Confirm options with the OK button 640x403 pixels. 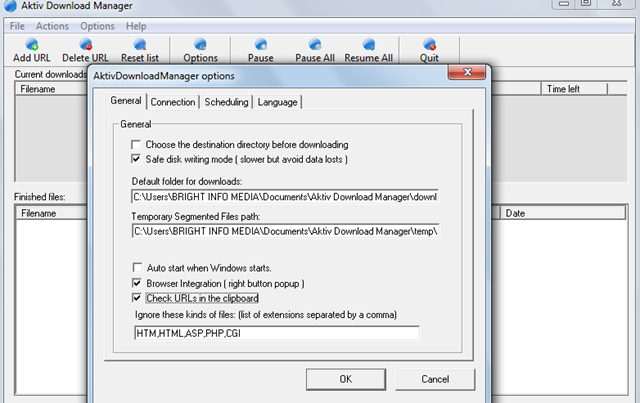346,379
